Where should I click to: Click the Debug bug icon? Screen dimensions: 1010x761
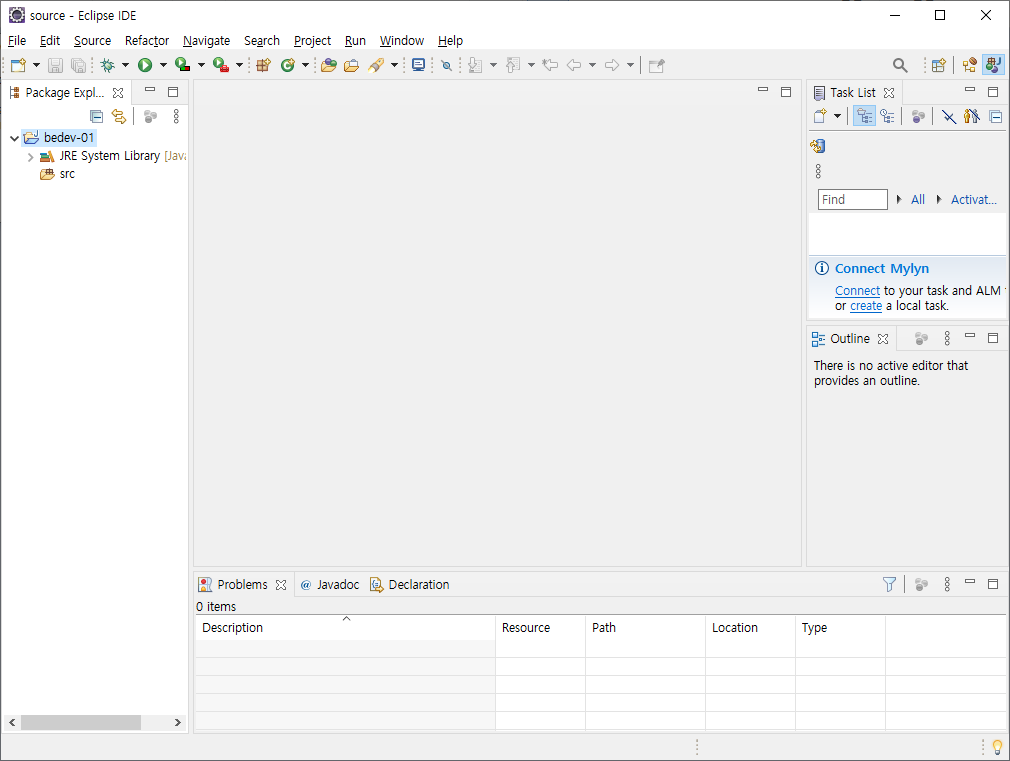pos(108,65)
